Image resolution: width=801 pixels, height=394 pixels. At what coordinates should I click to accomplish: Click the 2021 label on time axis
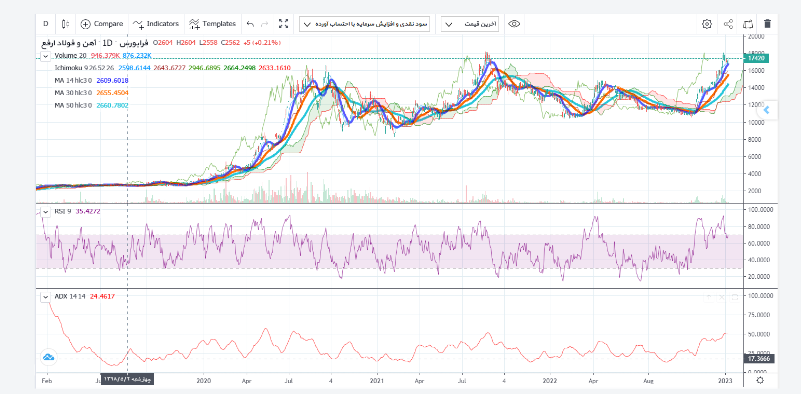[x=376, y=381]
